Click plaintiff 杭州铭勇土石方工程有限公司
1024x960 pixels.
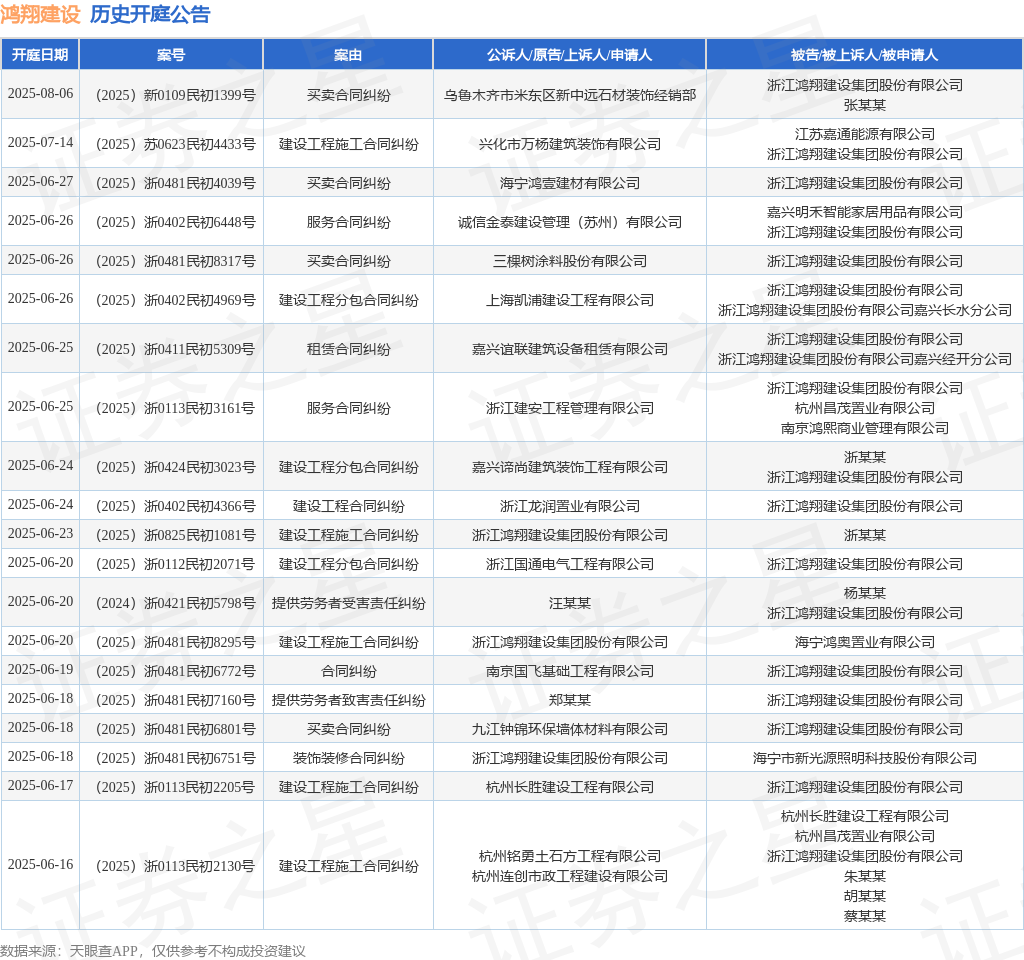click(569, 856)
